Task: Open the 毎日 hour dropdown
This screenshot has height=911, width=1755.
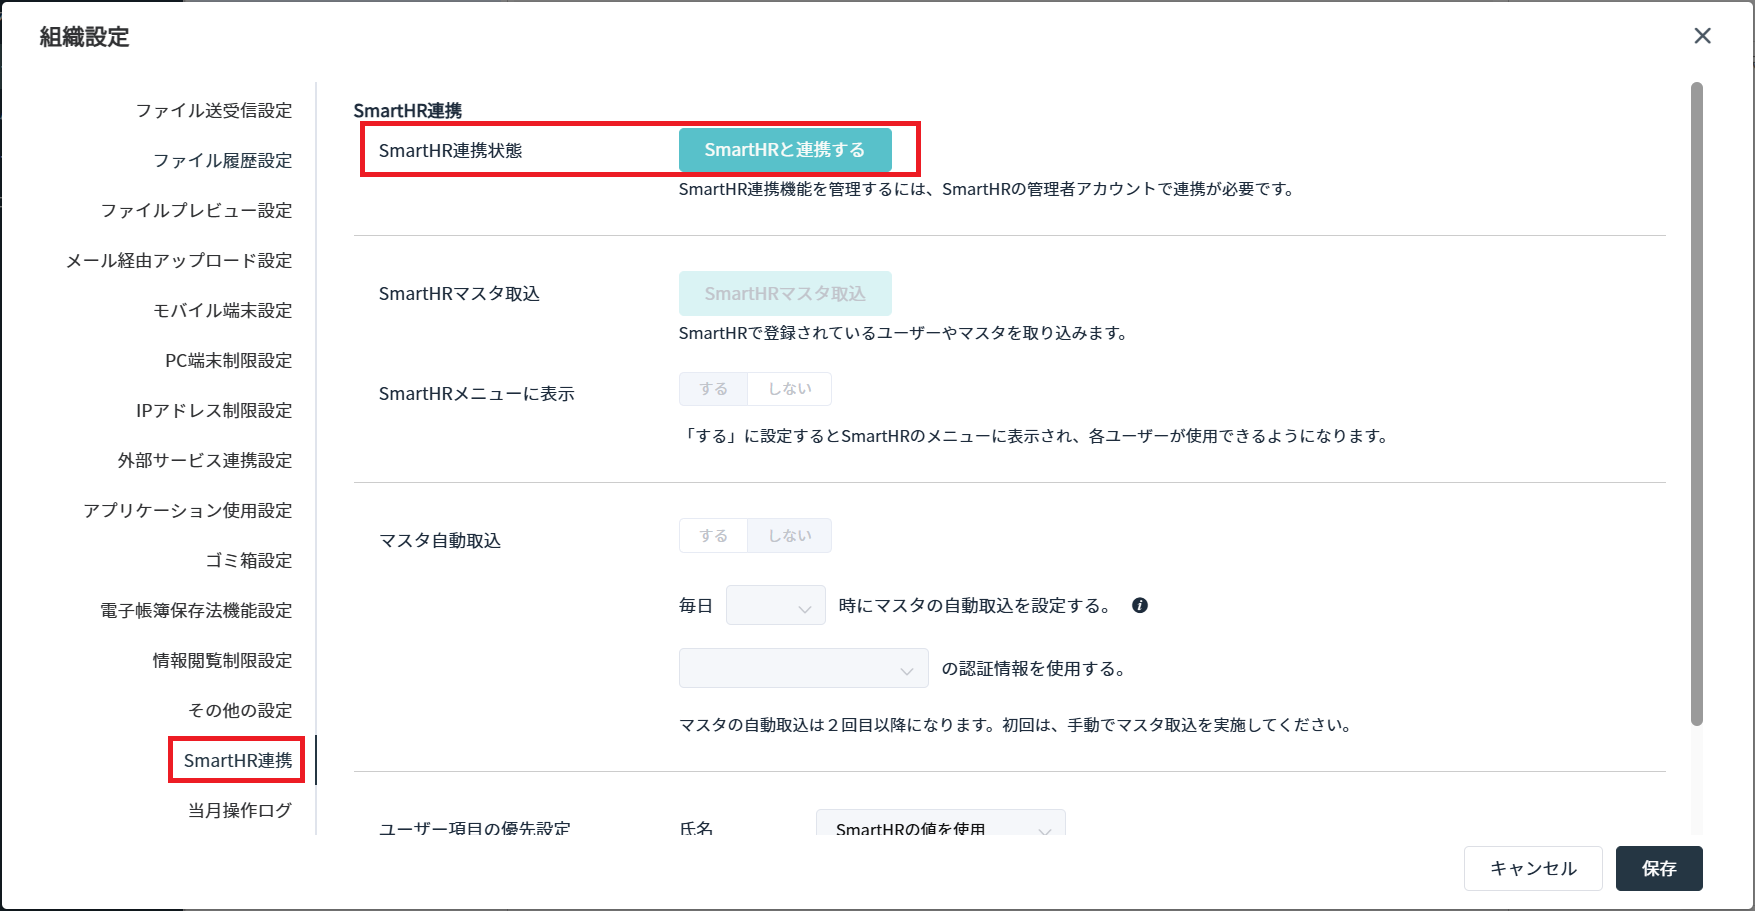Action: (x=776, y=605)
